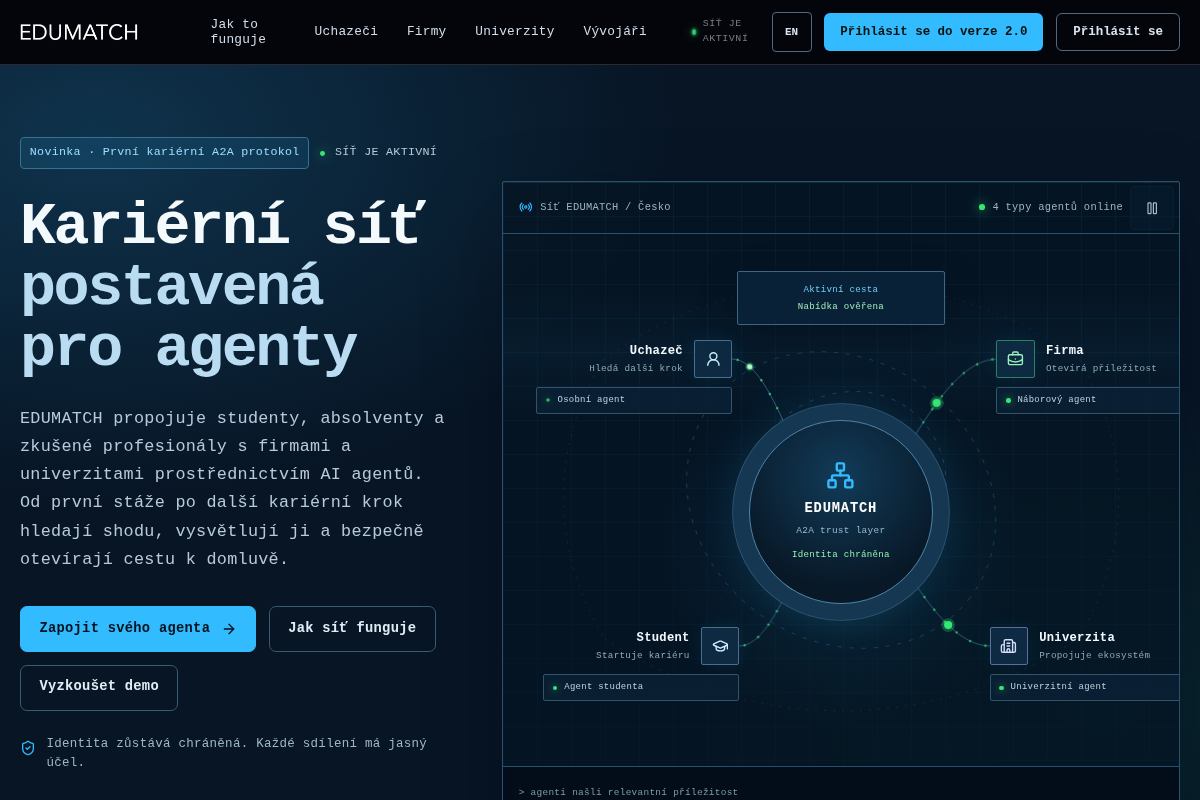Select the Náborový agent chip
This screenshot has height=800, width=1200.
(1088, 400)
